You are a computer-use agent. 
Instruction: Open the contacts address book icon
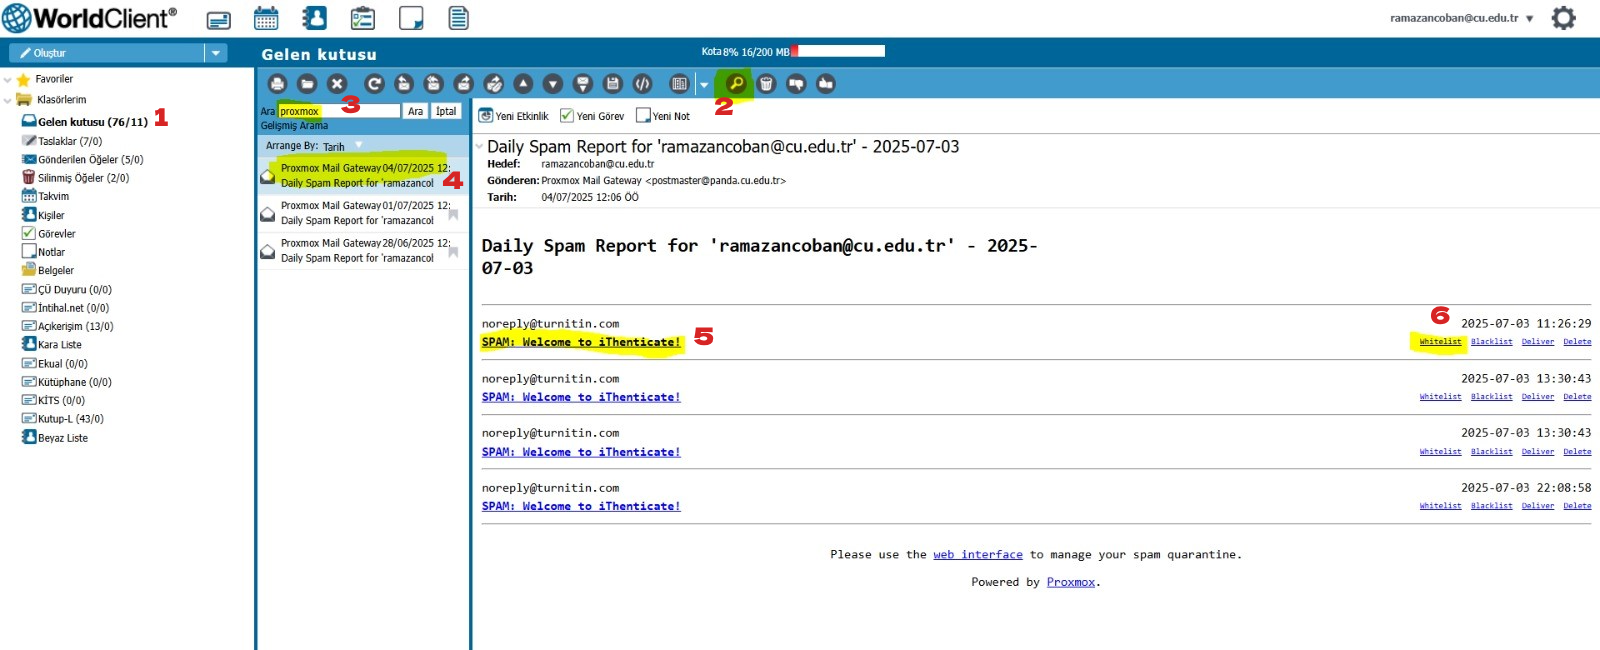[x=314, y=18]
